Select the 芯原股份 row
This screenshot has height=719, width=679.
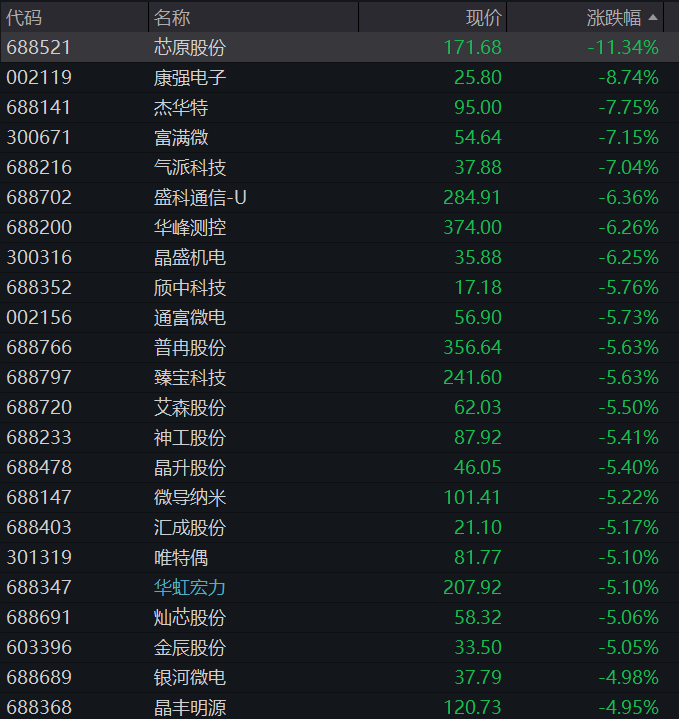click(339, 47)
